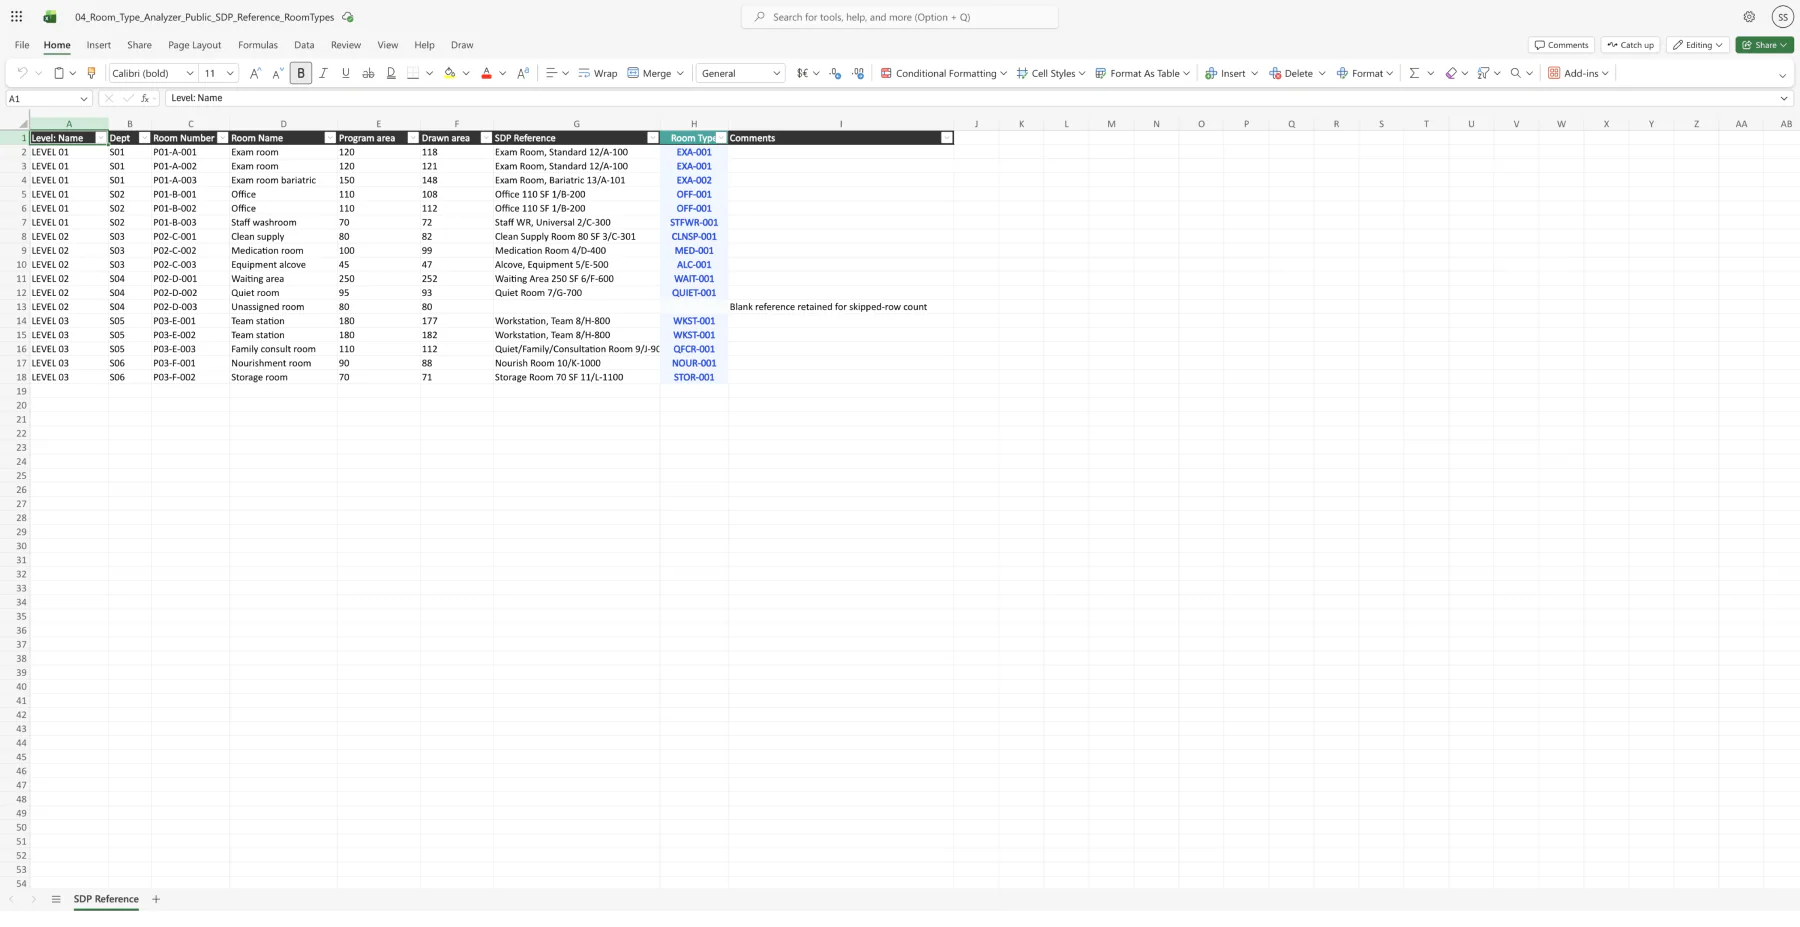Click the AutoSum icon
This screenshot has width=1800, height=927.
point(1414,72)
